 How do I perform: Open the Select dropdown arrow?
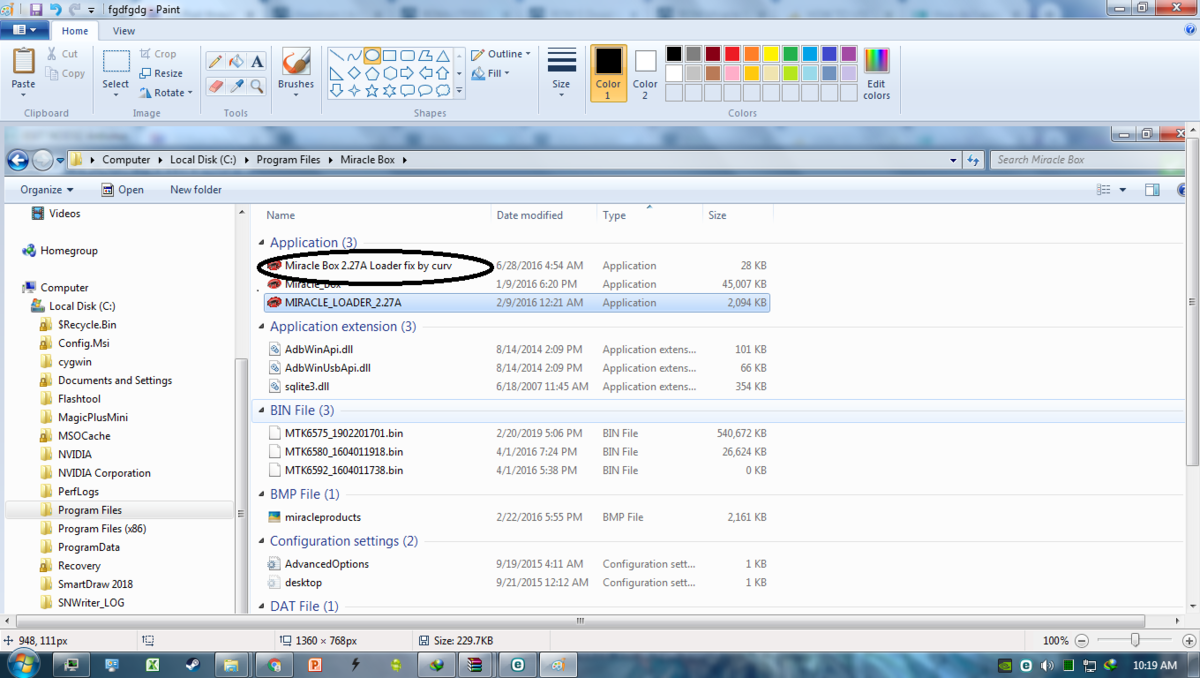click(x=116, y=95)
